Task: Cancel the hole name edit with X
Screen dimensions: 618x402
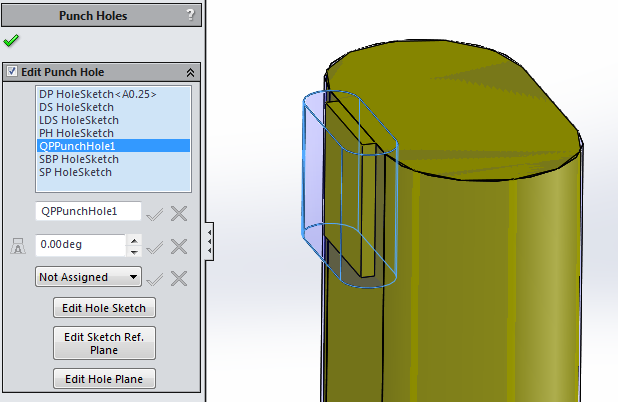Action: pos(179,212)
